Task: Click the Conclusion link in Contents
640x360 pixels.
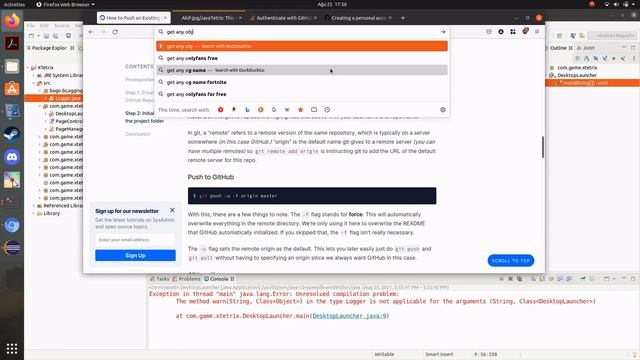Action: click(138, 134)
